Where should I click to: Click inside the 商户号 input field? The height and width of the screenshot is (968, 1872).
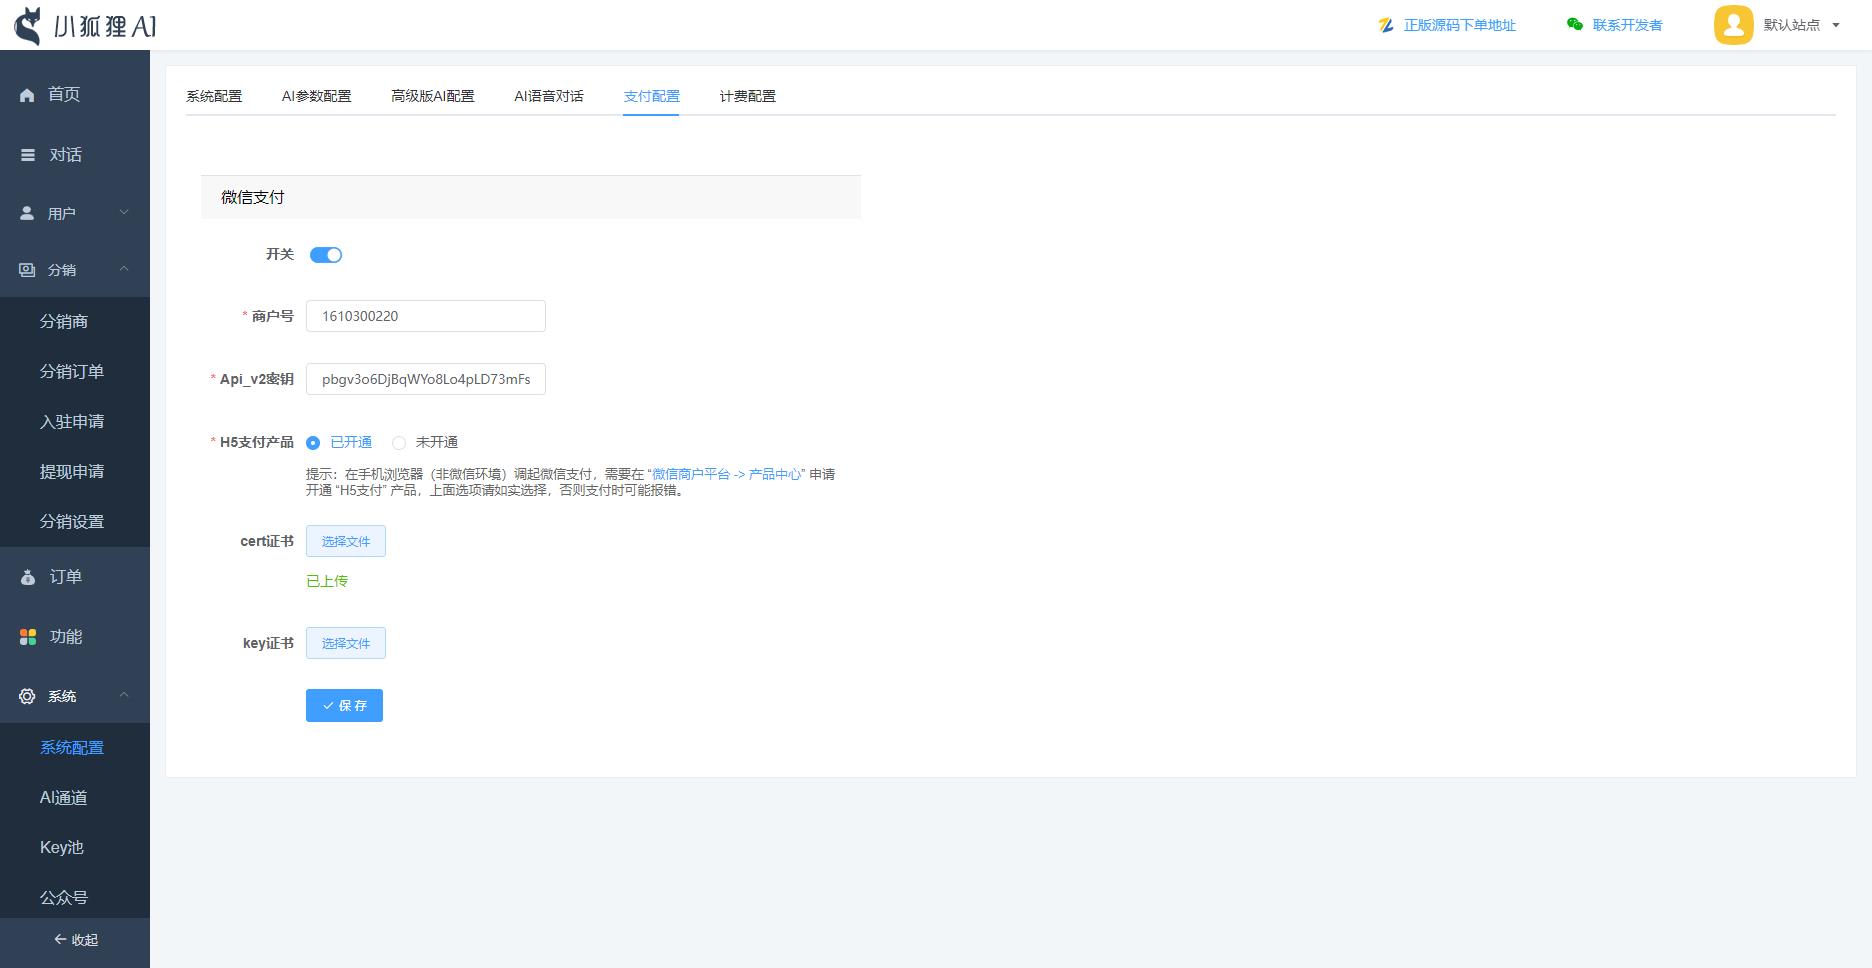[425, 316]
